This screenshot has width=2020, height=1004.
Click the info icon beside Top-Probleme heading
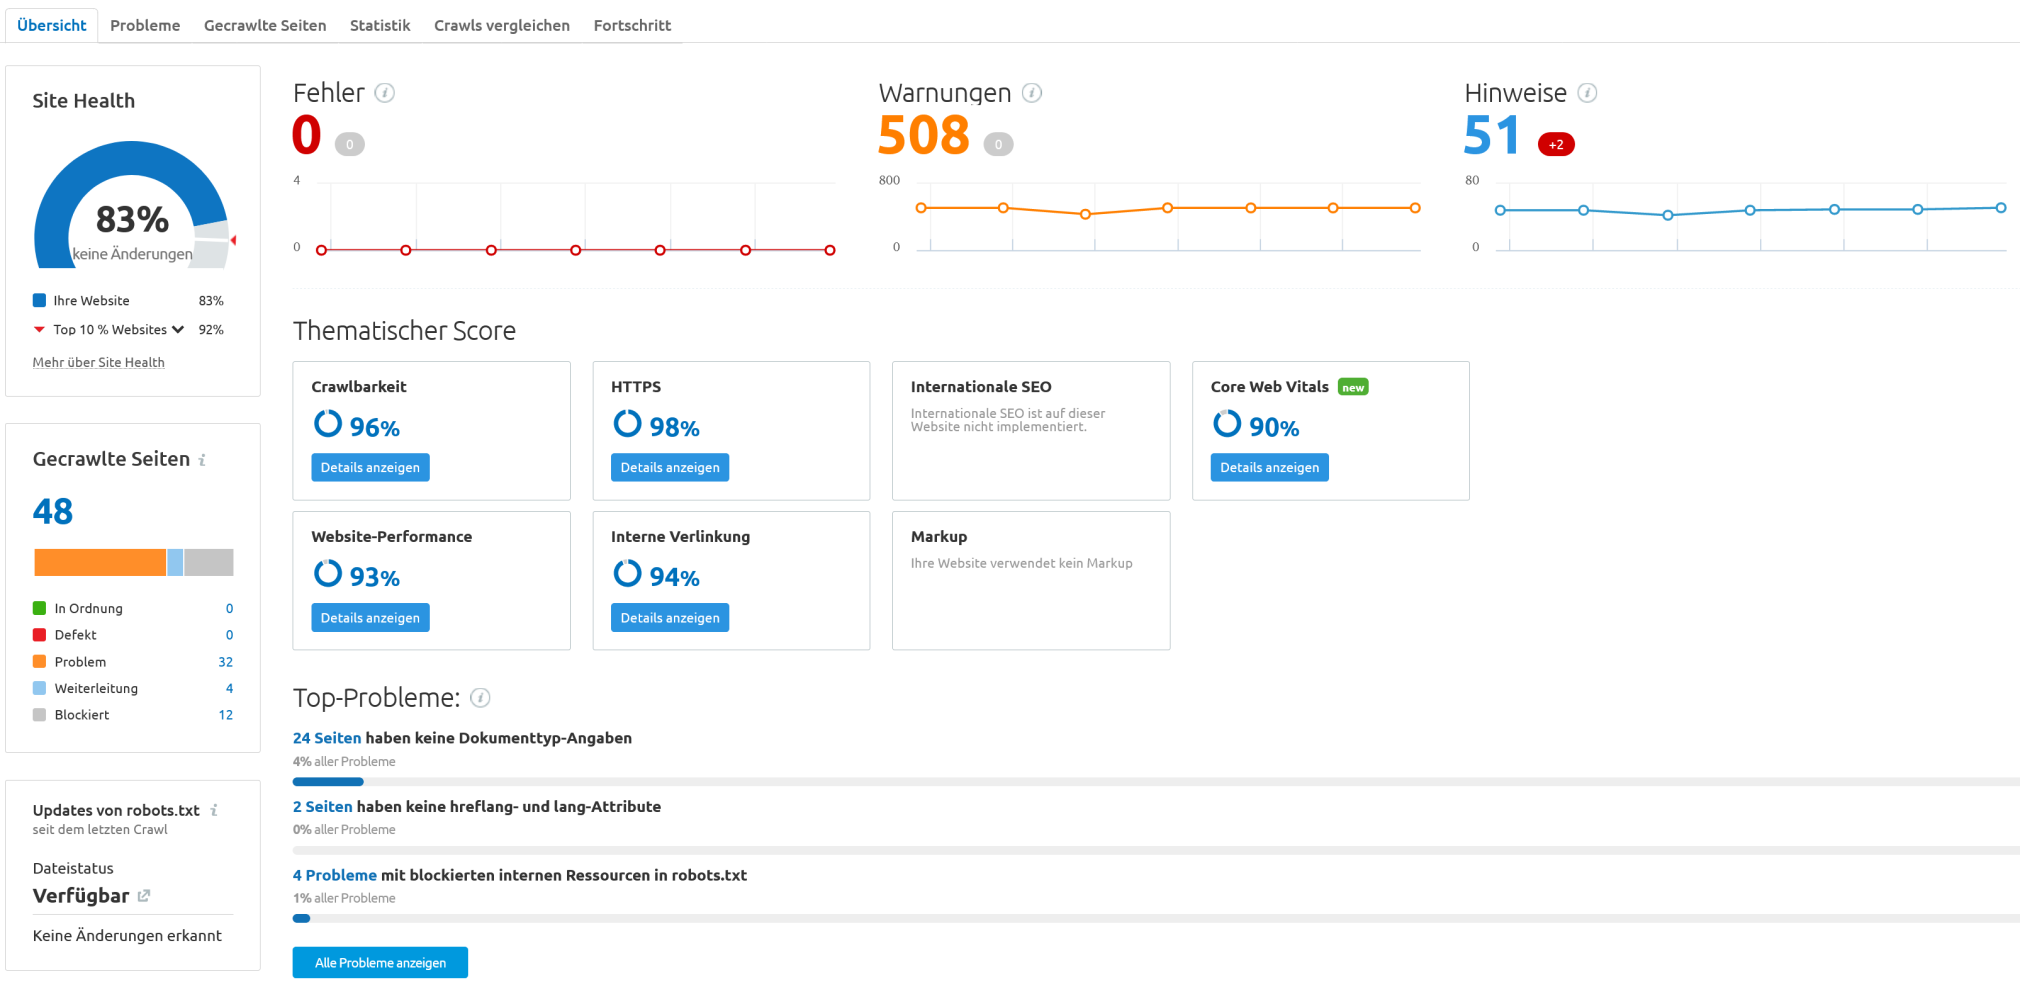(480, 698)
